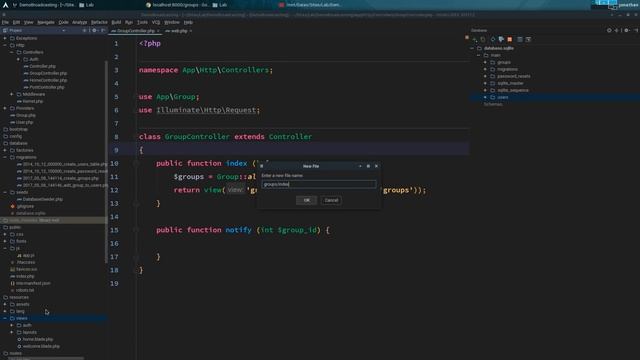The height and width of the screenshot is (360, 640).
Task: Hide the Project tool window
Action: click(103, 31)
